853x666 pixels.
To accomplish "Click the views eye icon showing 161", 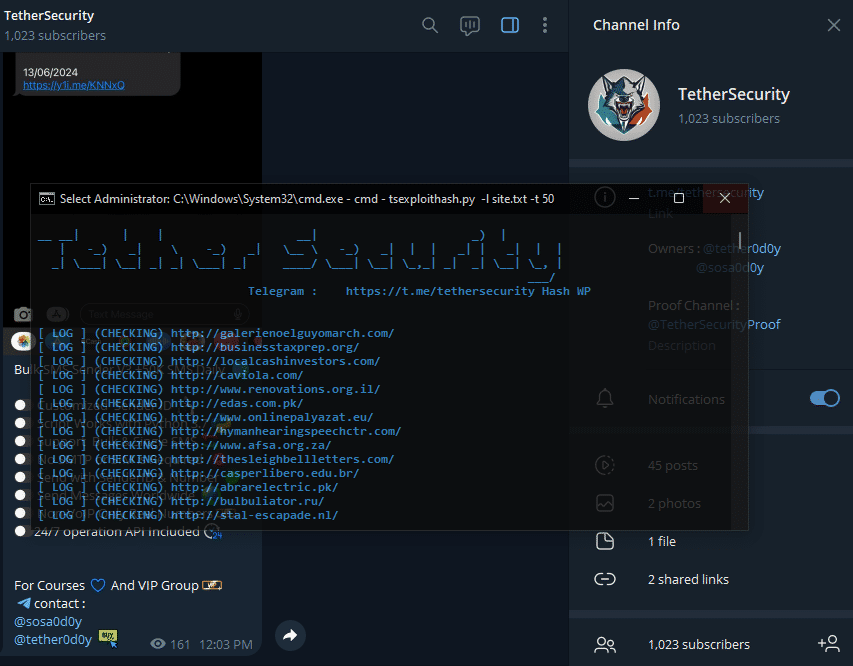I will pyautogui.click(x=158, y=644).
